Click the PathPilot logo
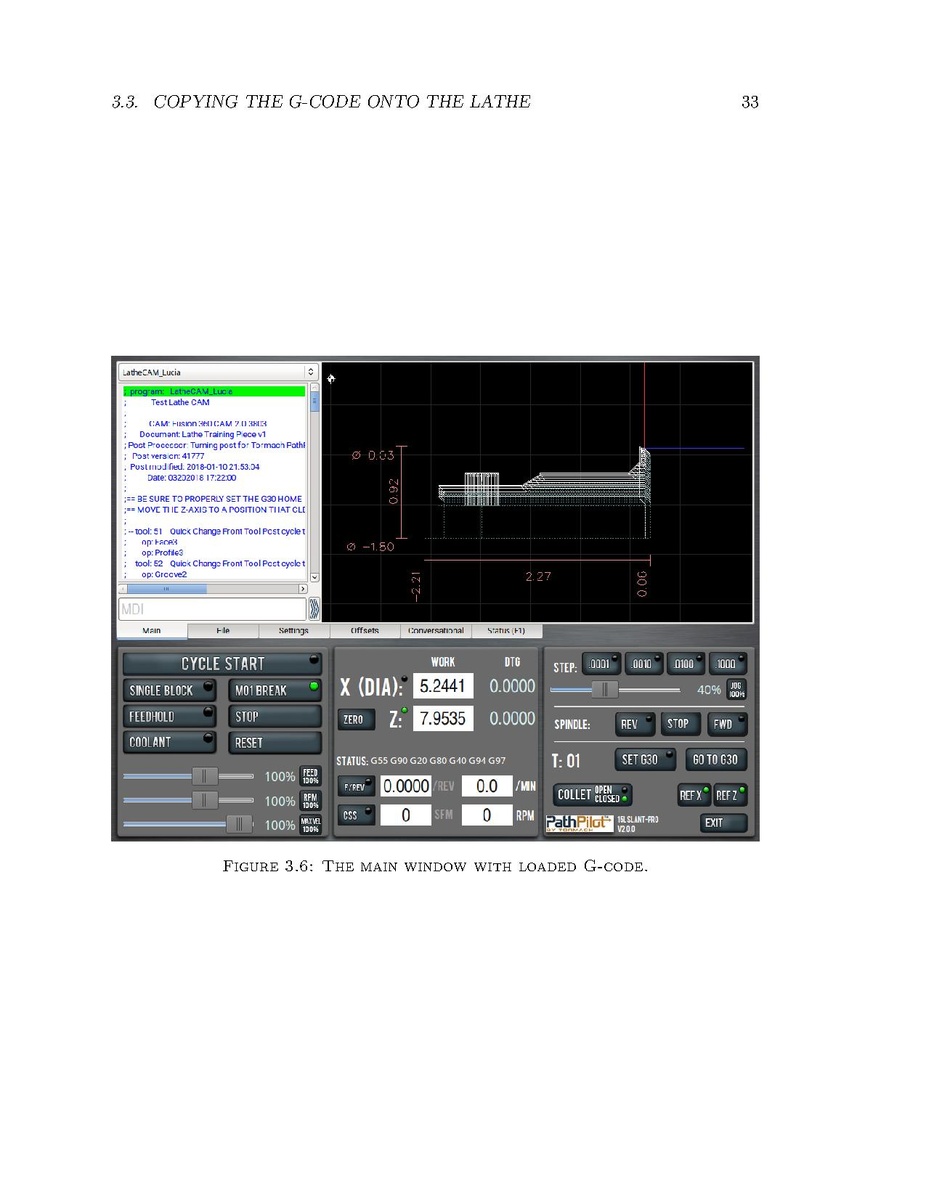926x1198 pixels. [x=579, y=824]
